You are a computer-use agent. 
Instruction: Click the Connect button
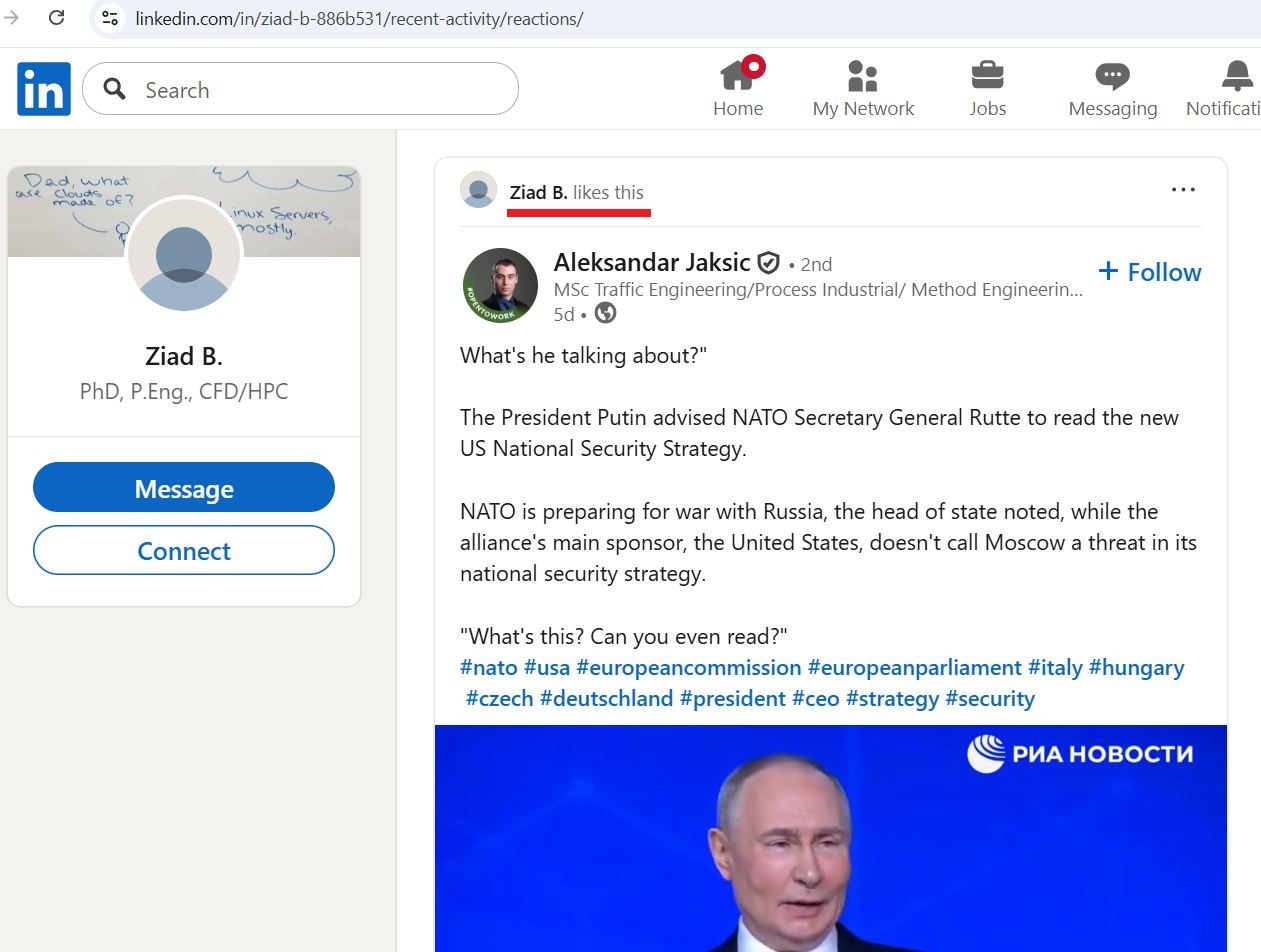click(x=184, y=550)
